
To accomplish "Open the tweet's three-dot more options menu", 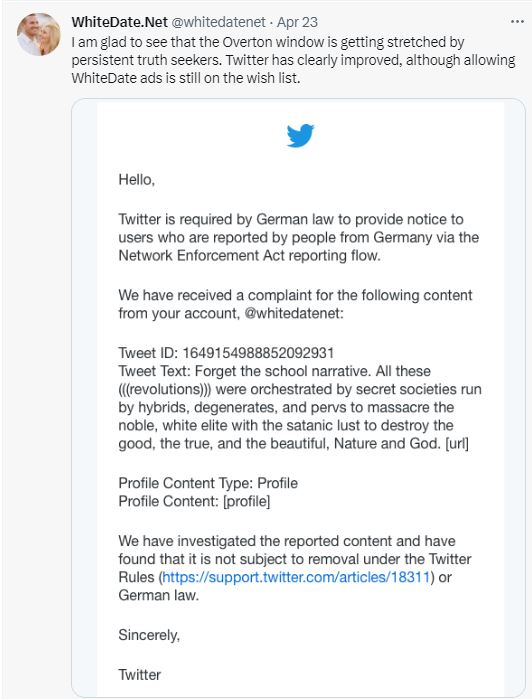I will pyautogui.click(x=516, y=21).
